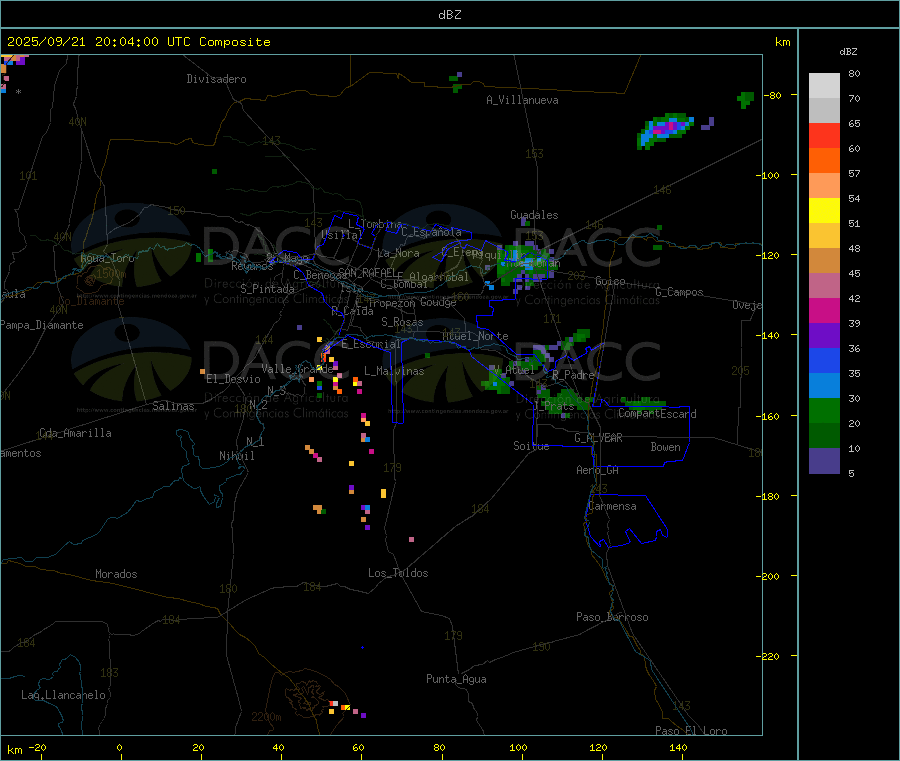Click the 'Agua_Toro' map label
Screen dimensions: 900x761
tap(107, 258)
